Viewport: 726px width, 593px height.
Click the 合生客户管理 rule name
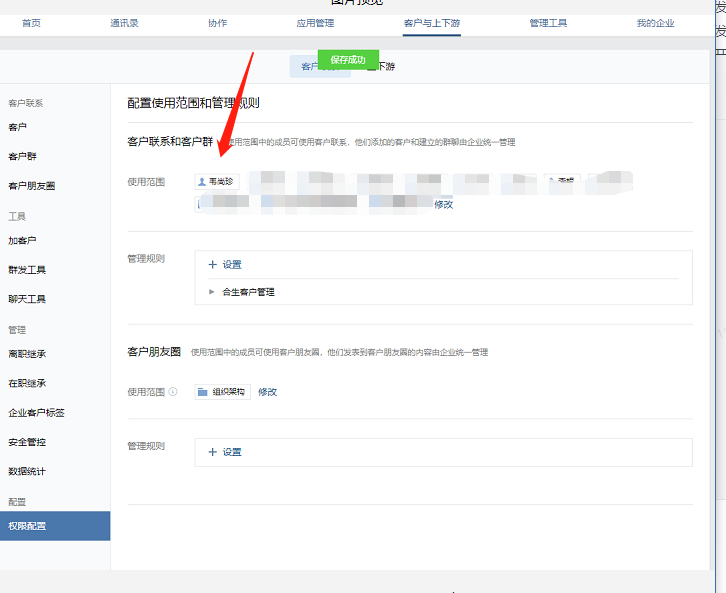pyautogui.click(x=248, y=292)
